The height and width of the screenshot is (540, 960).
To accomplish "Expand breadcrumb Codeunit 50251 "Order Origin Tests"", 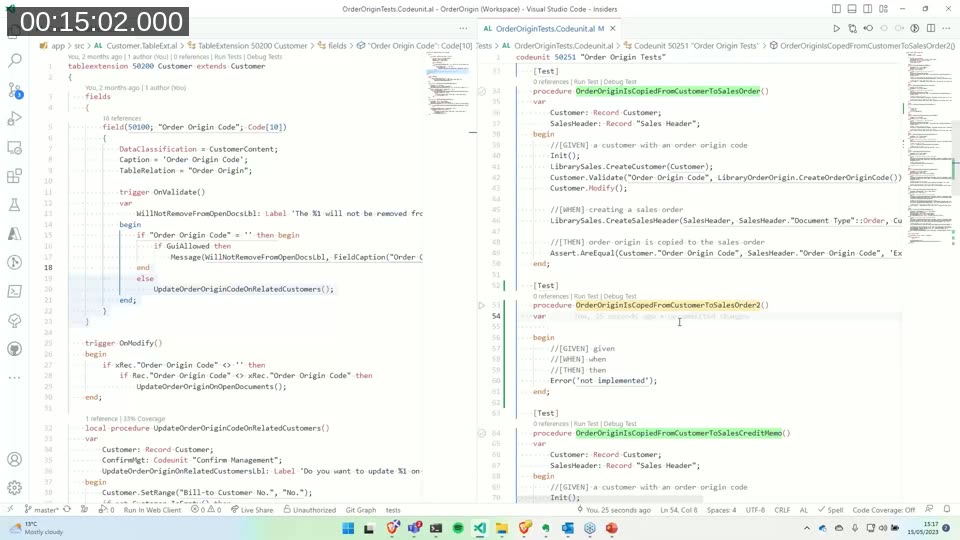I will click(696, 45).
